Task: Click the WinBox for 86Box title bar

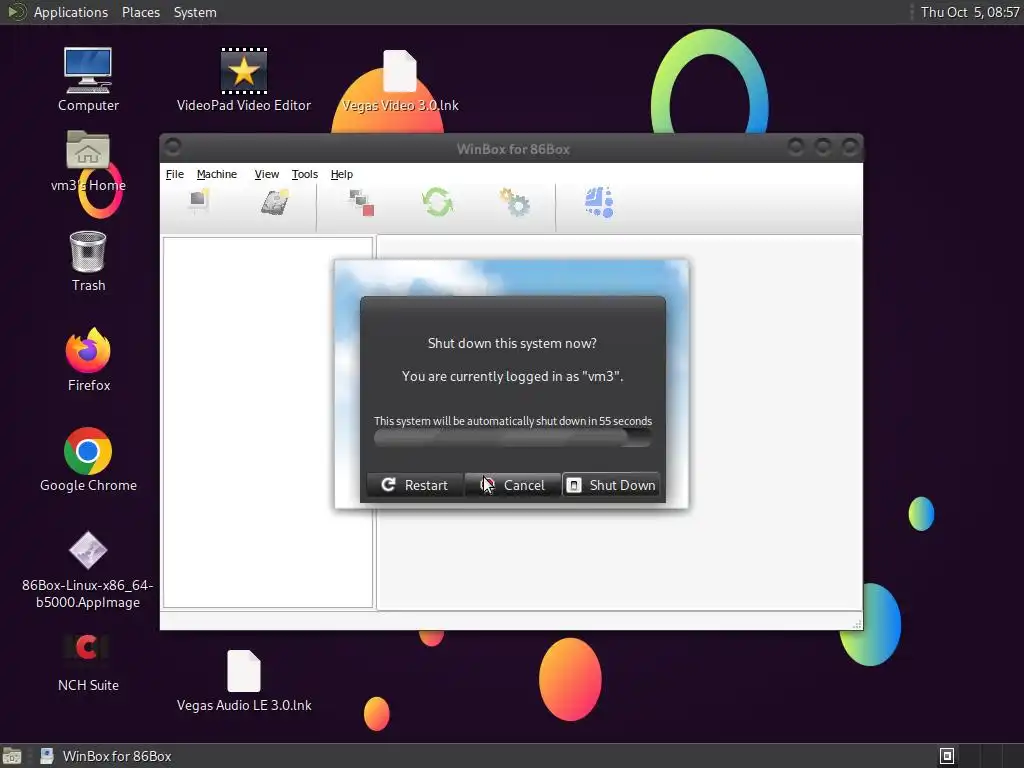Action: click(x=513, y=149)
